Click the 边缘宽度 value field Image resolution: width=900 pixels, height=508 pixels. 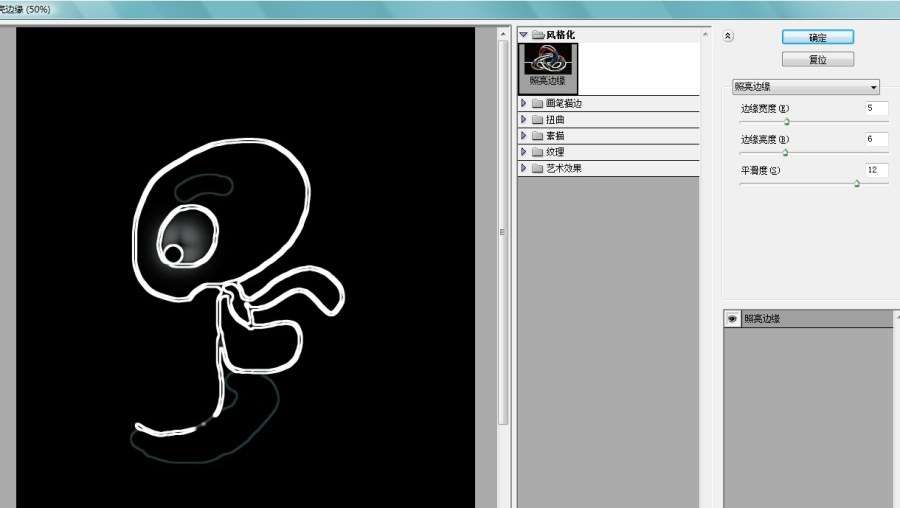coord(876,108)
